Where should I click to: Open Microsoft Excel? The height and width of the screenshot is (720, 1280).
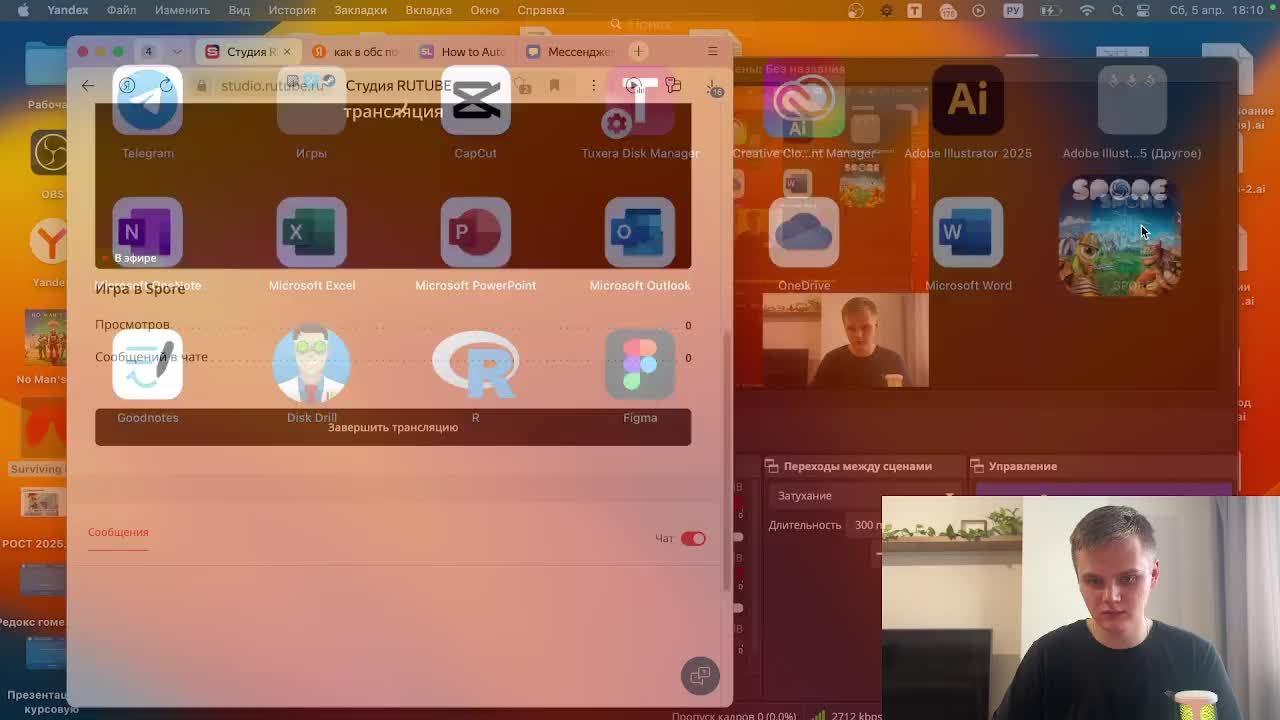click(x=311, y=232)
